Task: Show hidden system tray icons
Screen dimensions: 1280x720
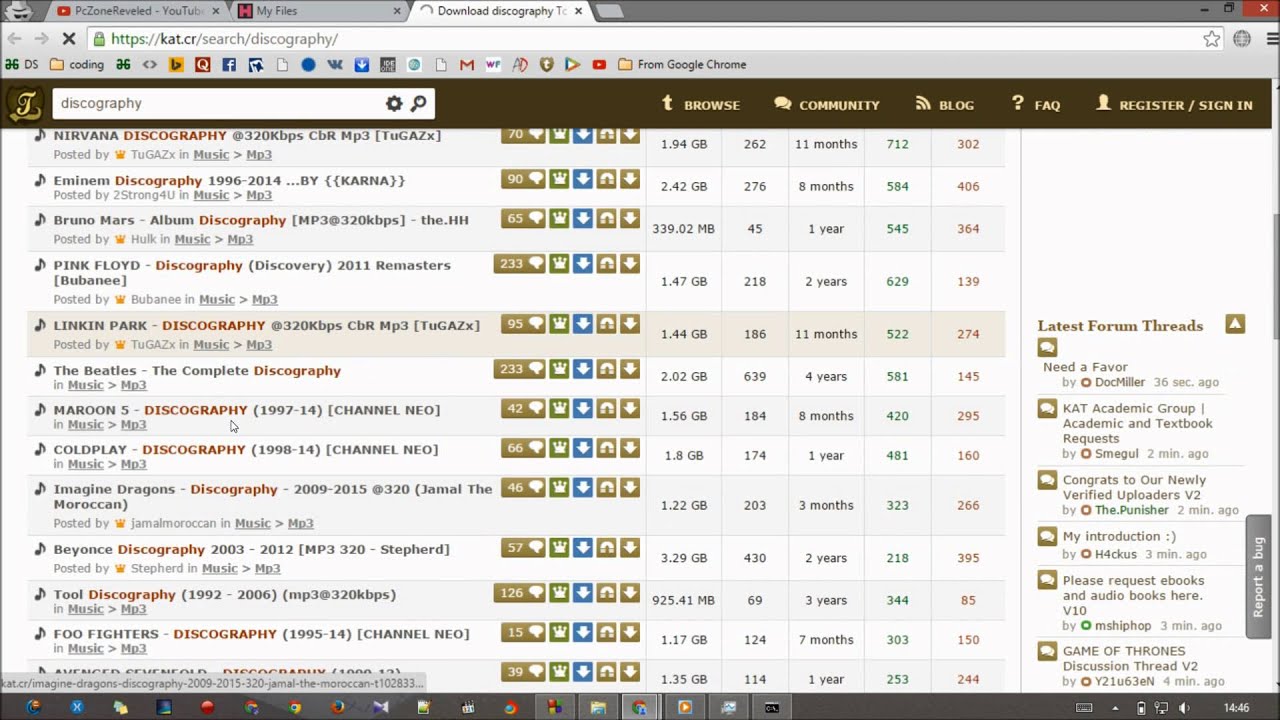Action: click(1114, 707)
